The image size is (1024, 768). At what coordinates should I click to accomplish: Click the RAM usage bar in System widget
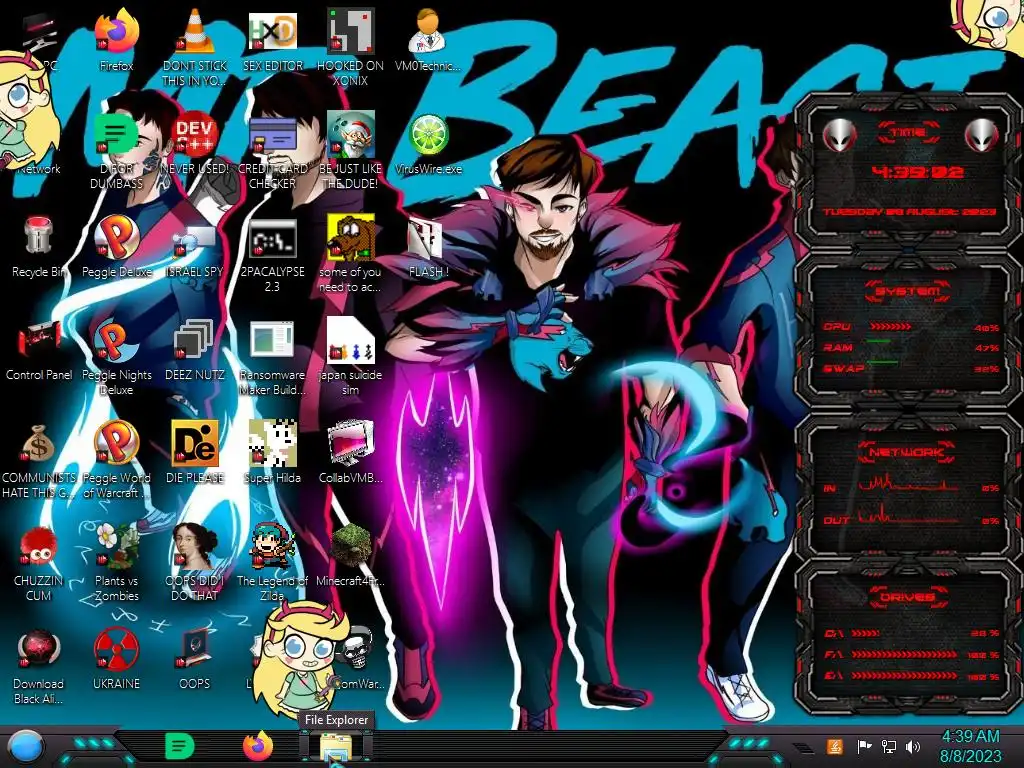pyautogui.click(x=878, y=342)
